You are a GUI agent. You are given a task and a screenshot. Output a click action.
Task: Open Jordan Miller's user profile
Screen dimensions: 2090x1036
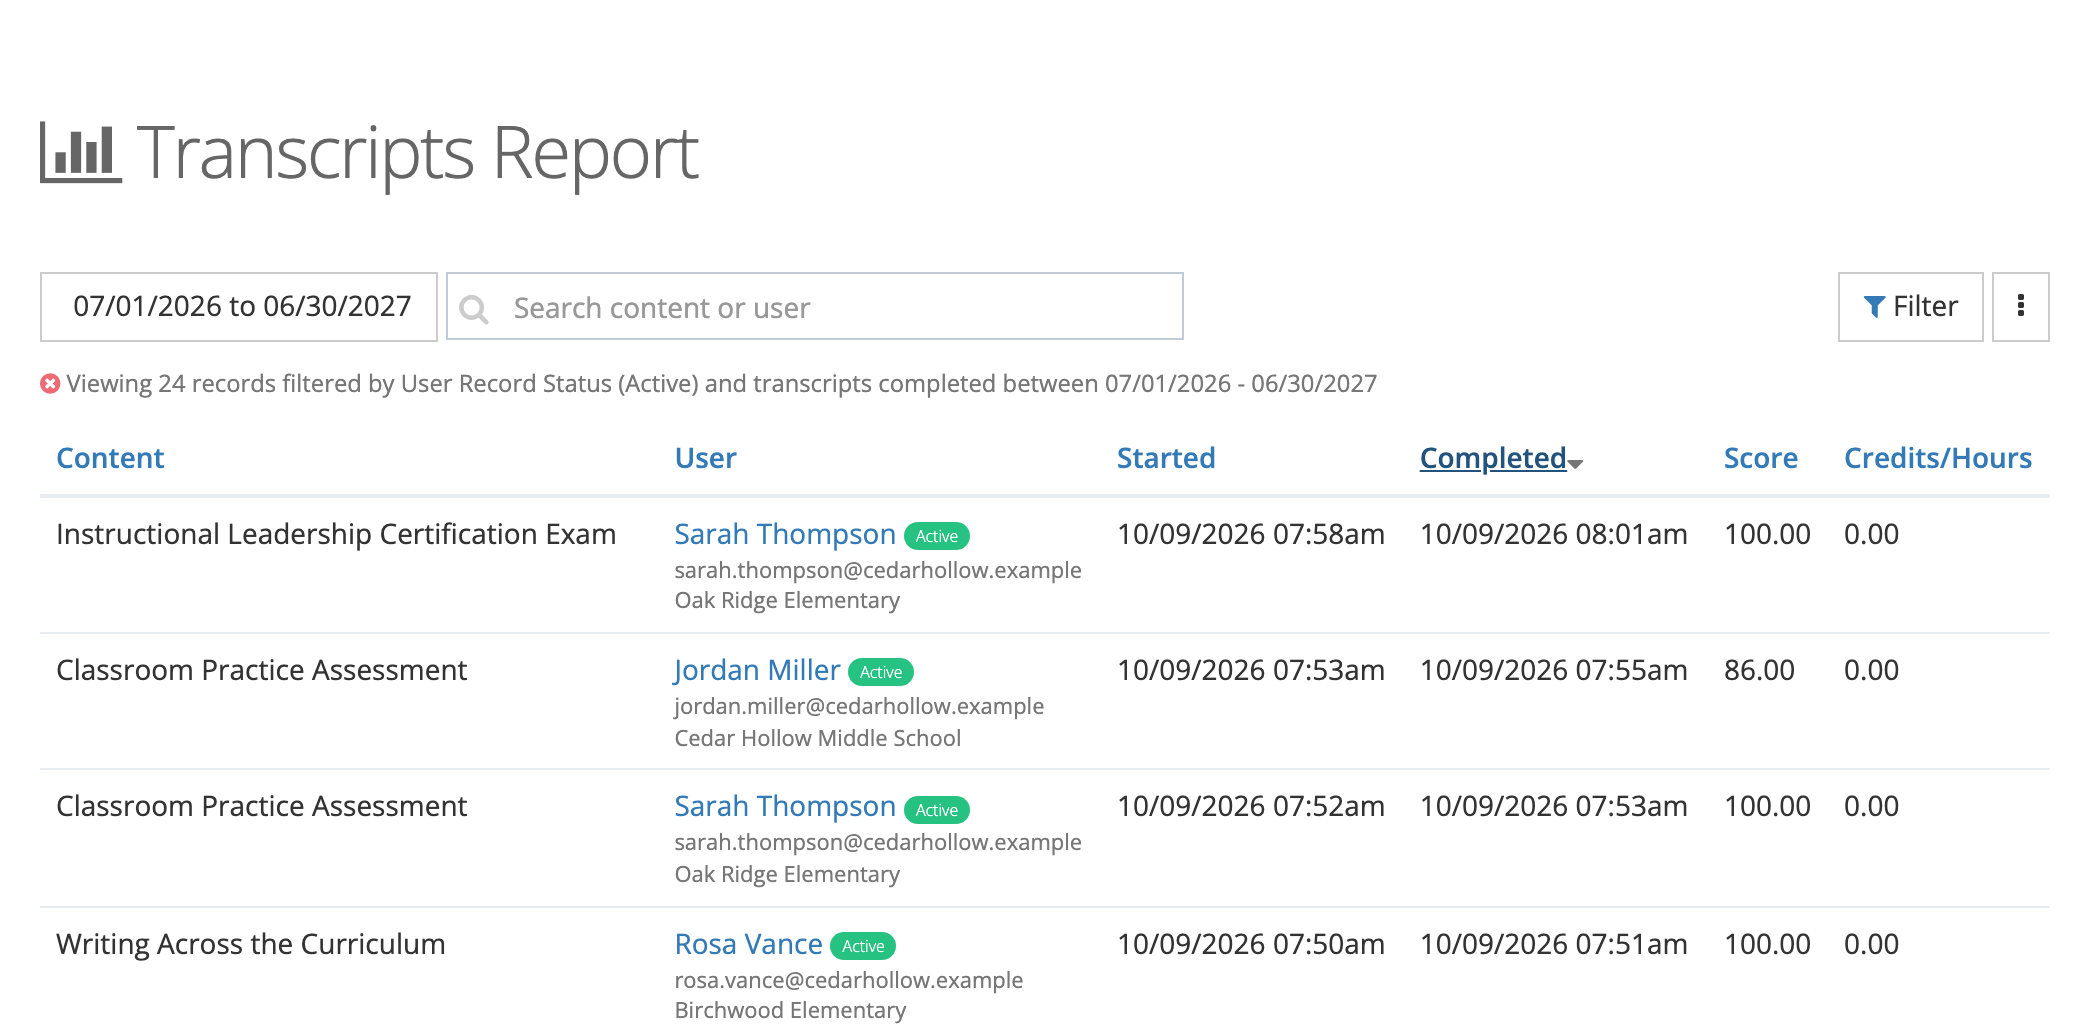(x=757, y=670)
